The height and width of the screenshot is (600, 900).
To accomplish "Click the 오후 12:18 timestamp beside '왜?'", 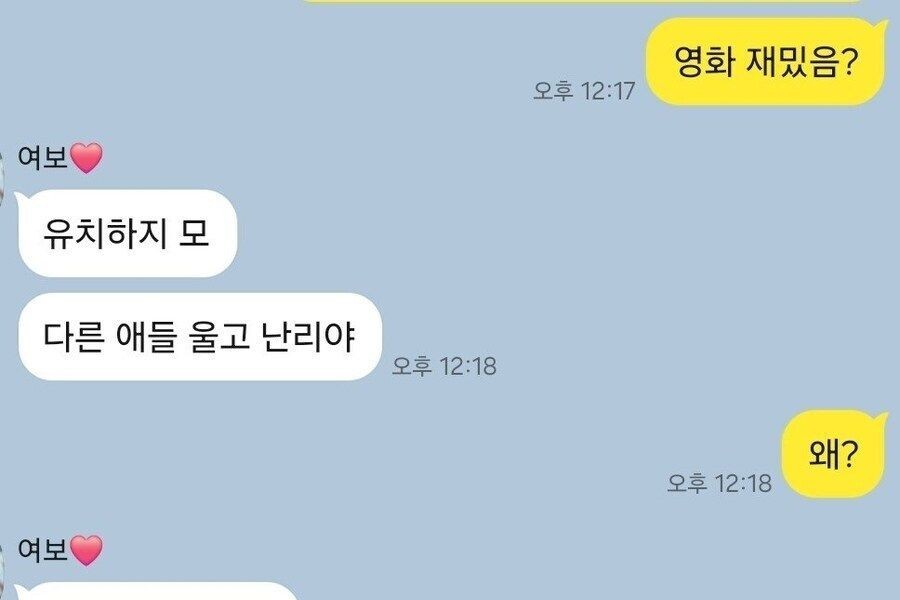I will pos(719,483).
